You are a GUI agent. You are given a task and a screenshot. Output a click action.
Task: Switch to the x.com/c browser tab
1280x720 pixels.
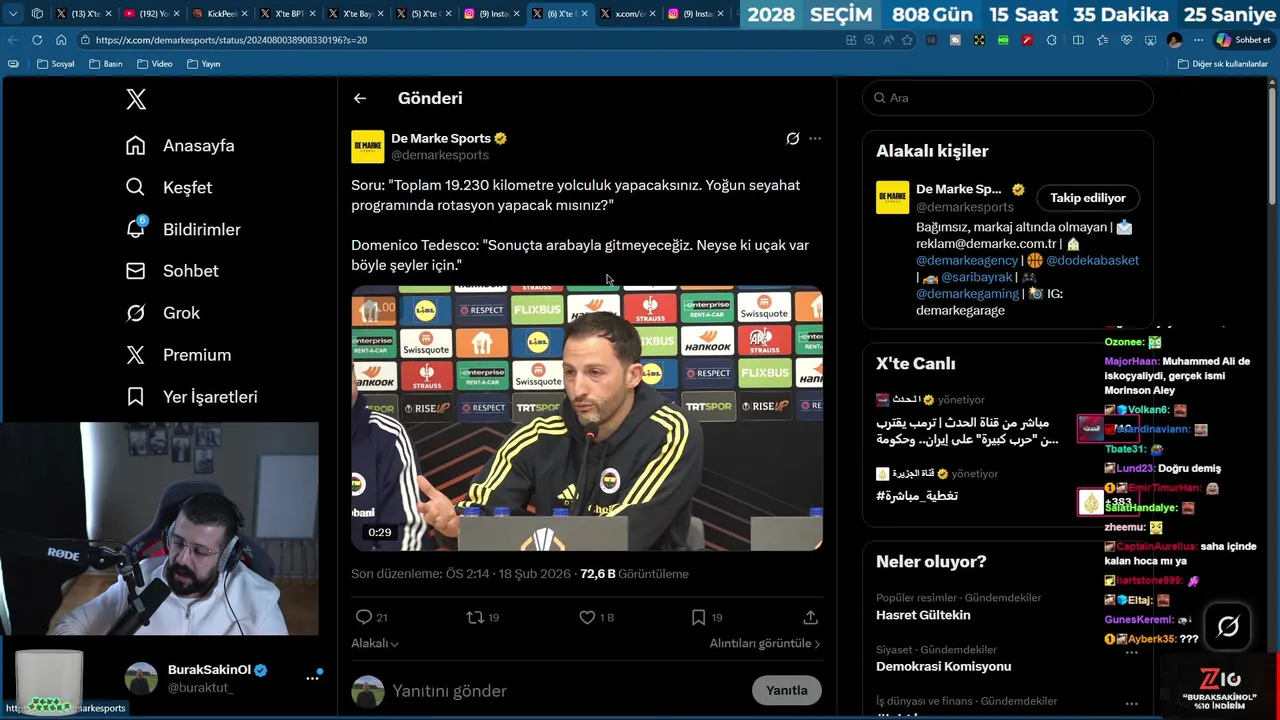[628, 14]
